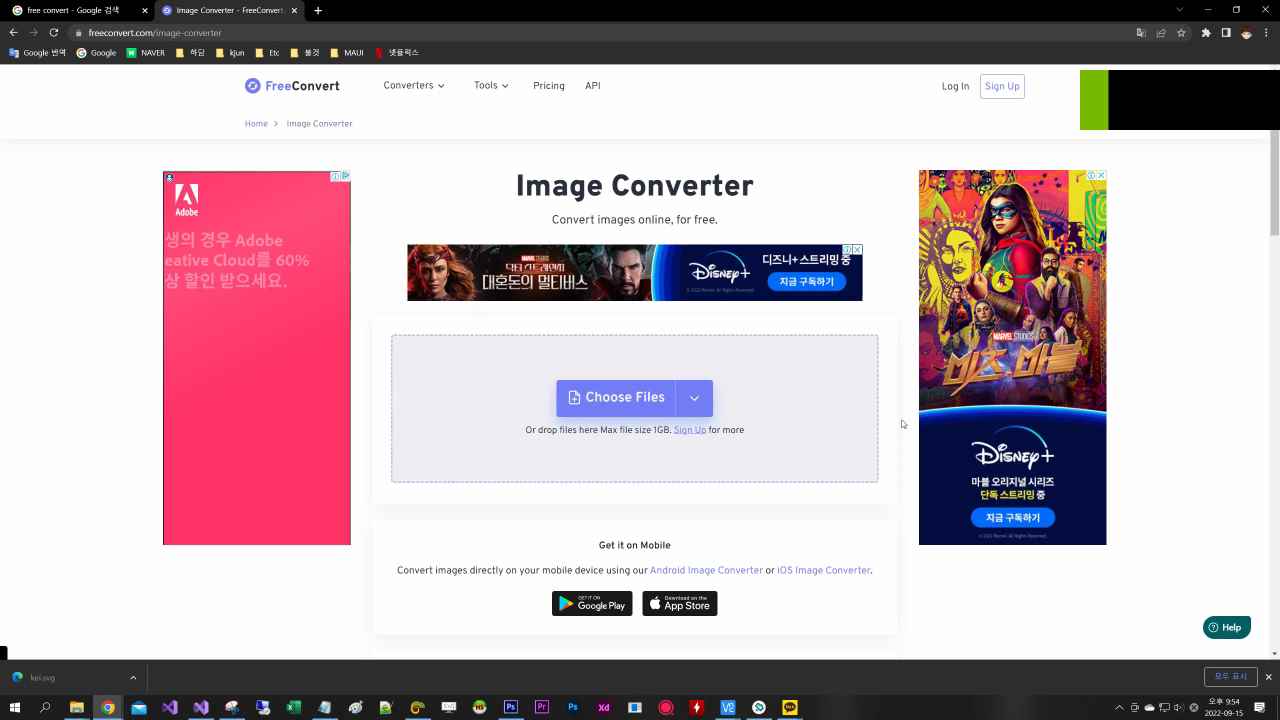The image size is (1280, 720).
Task: Open File Explorer from the taskbar
Action: point(77,708)
